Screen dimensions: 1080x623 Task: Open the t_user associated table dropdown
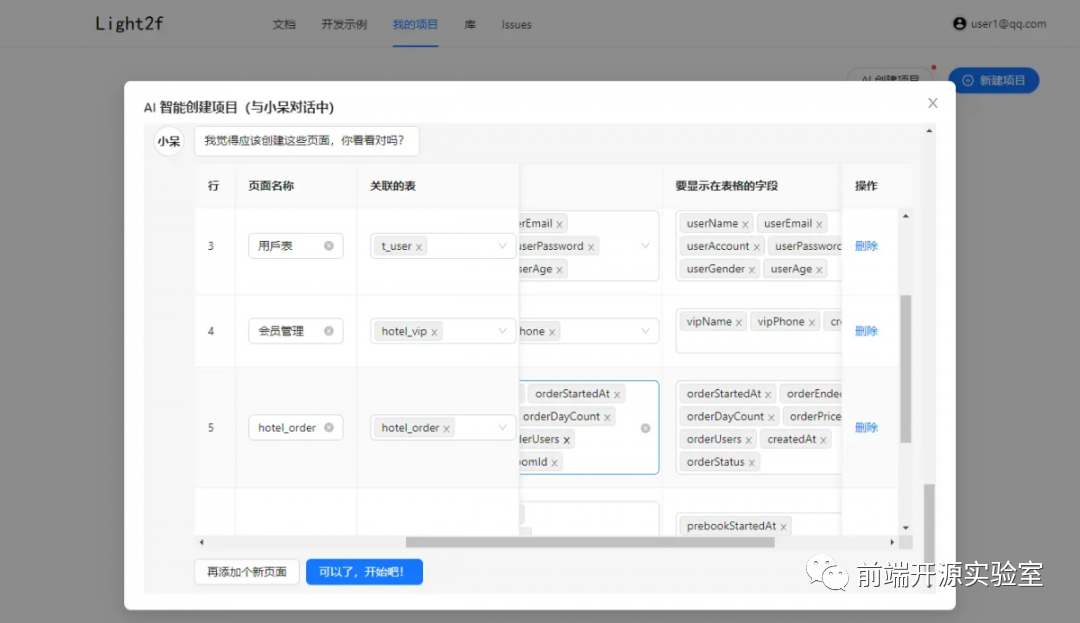click(500, 245)
